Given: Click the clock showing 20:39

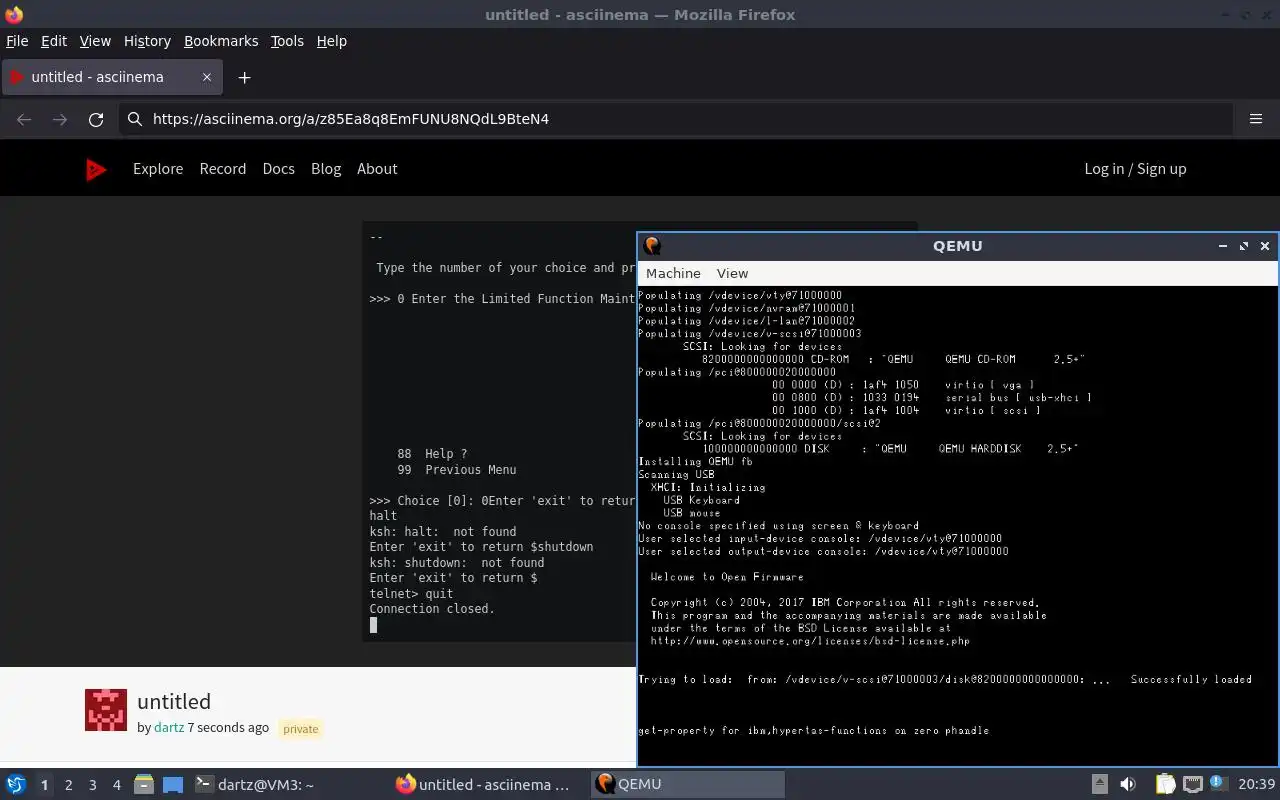Looking at the screenshot, I should [1257, 785].
